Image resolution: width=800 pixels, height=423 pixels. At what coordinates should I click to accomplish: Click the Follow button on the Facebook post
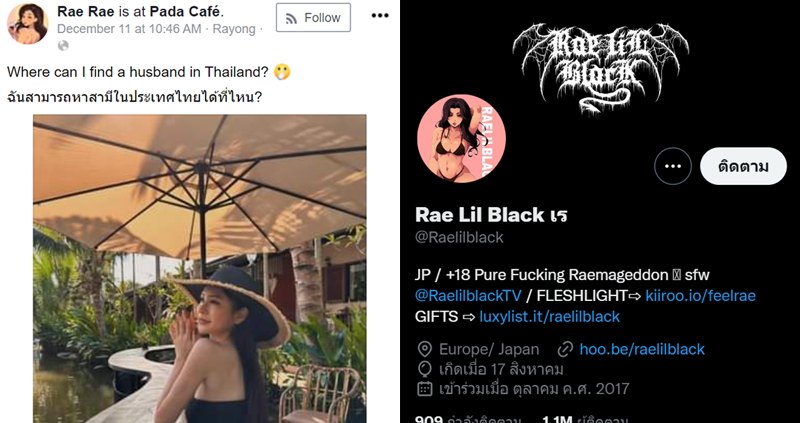[313, 17]
